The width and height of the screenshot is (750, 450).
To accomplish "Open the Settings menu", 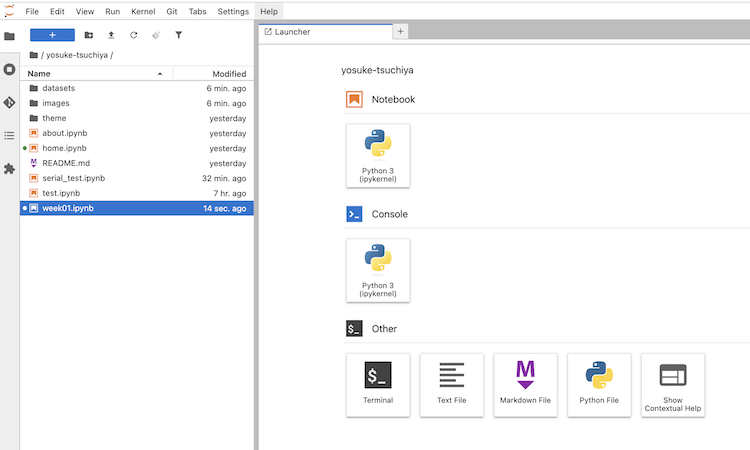I will point(233,11).
